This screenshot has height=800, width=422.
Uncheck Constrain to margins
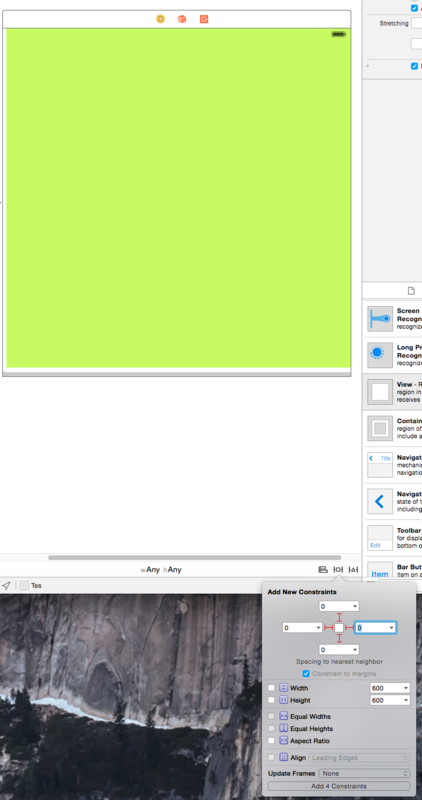coord(306,674)
